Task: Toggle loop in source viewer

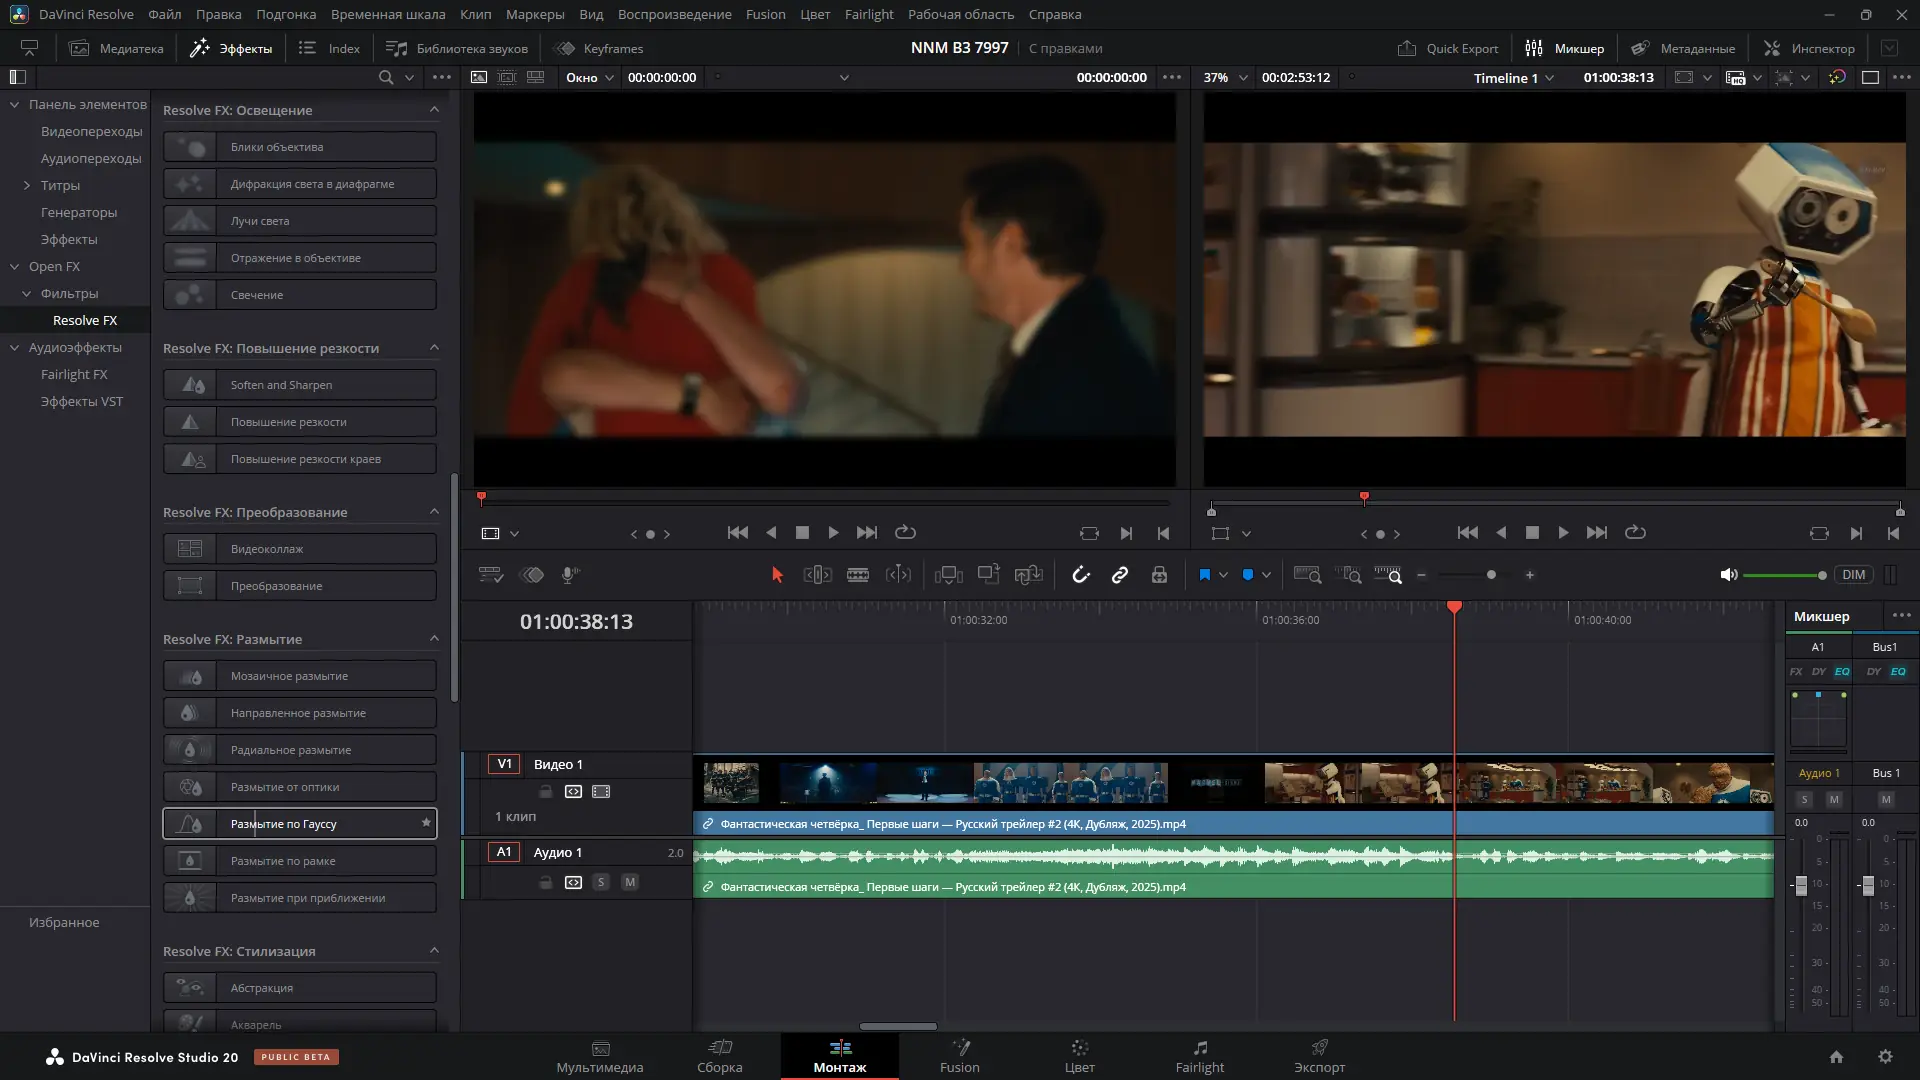Action: (905, 533)
